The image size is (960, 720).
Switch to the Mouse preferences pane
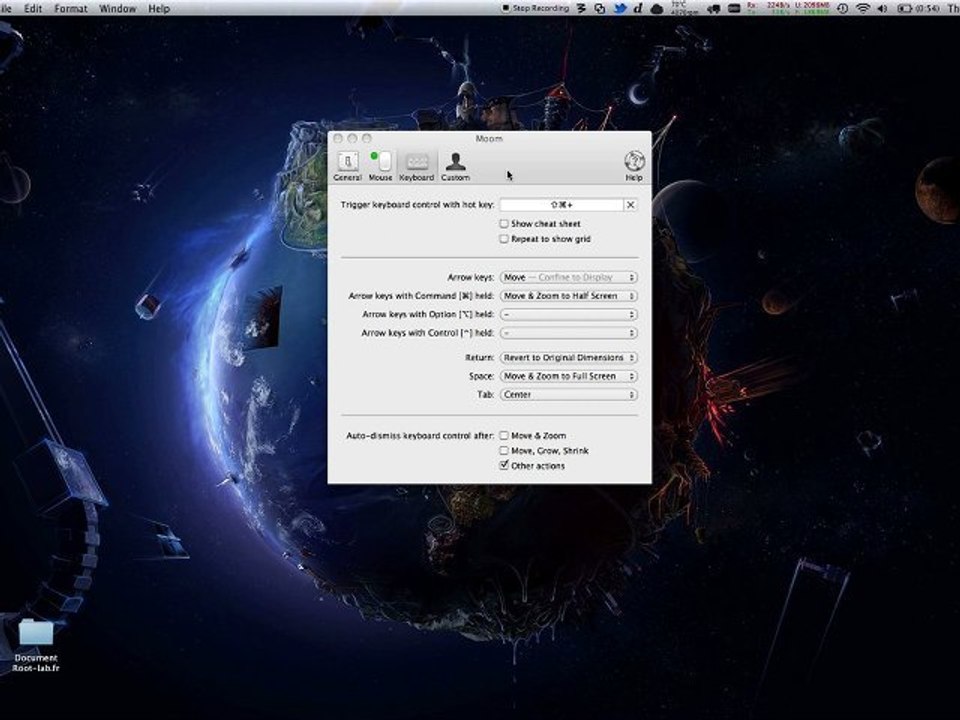point(380,165)
